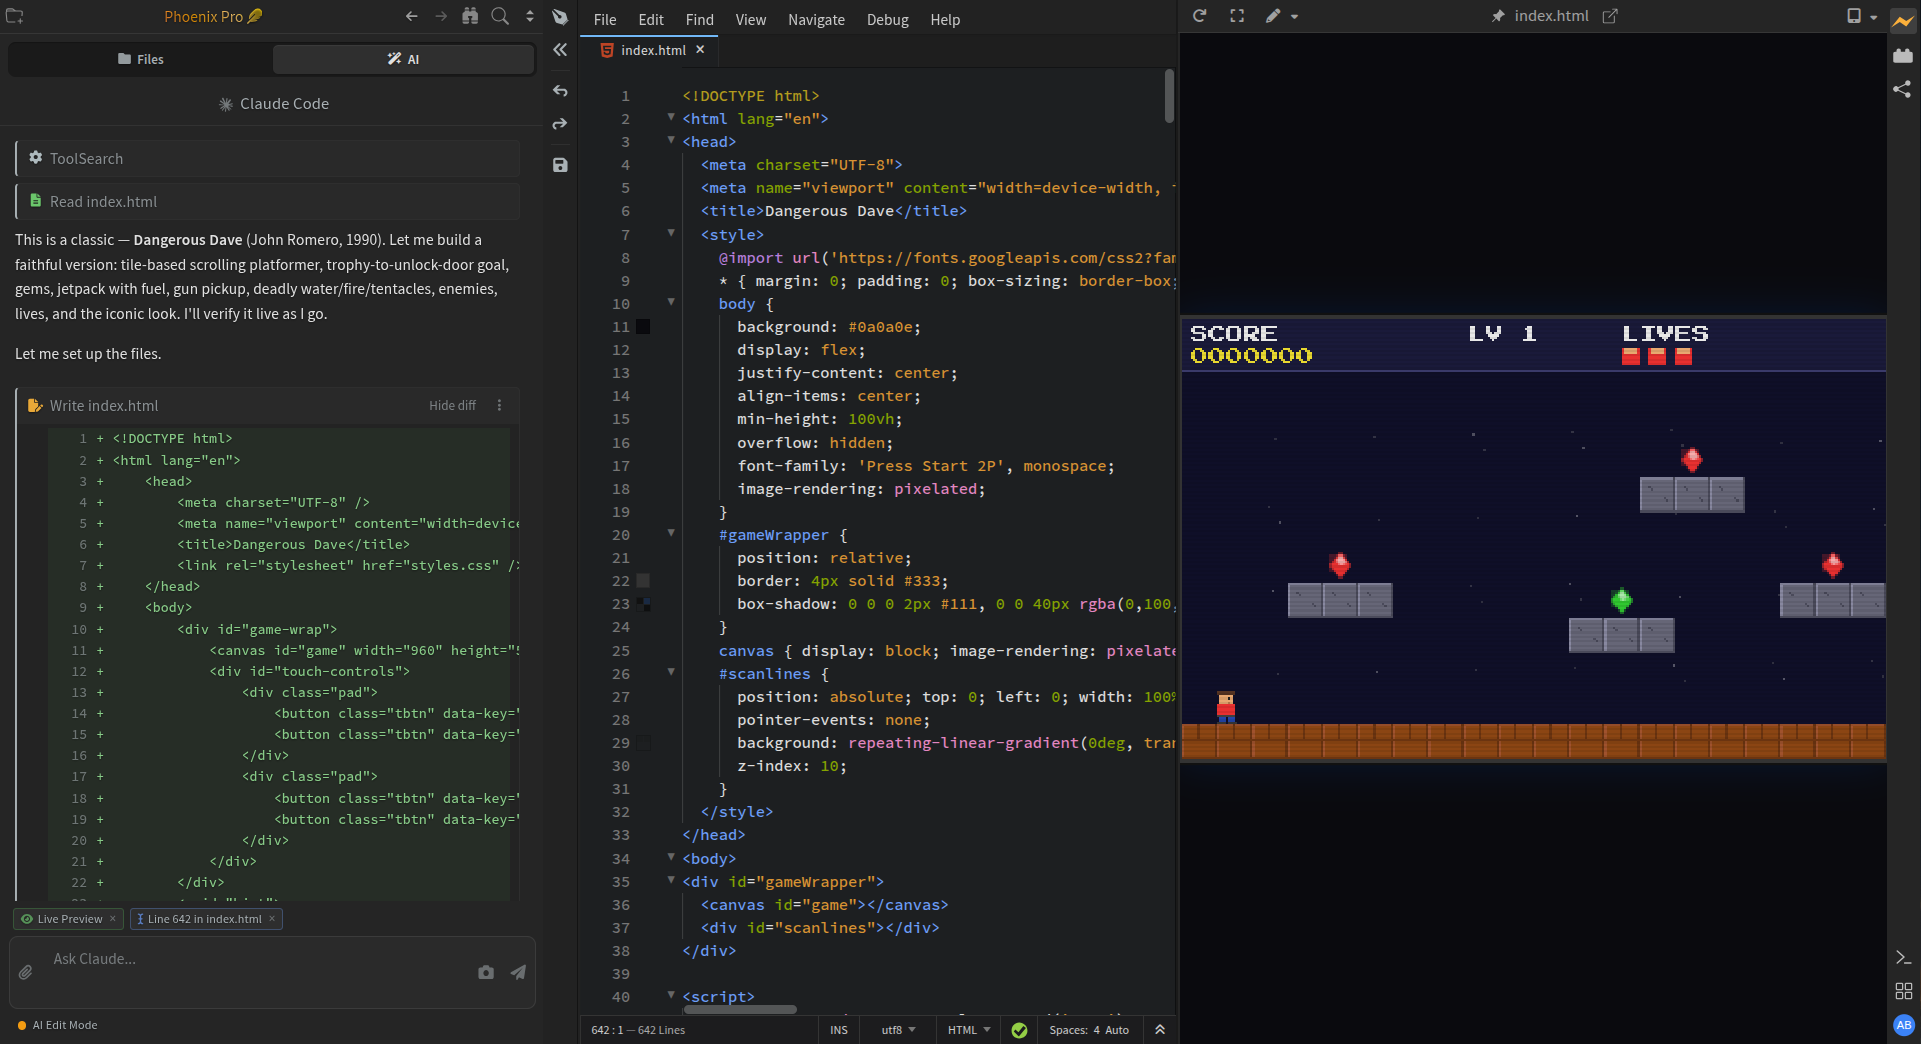Go forward in navigation history
This screenshot has width=1921, height=1044.
(x=441, y=16)
